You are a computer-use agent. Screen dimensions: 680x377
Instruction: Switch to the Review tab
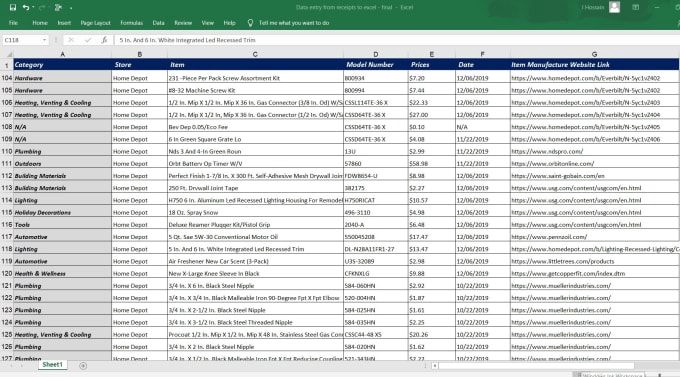click(x=183, y=23)
